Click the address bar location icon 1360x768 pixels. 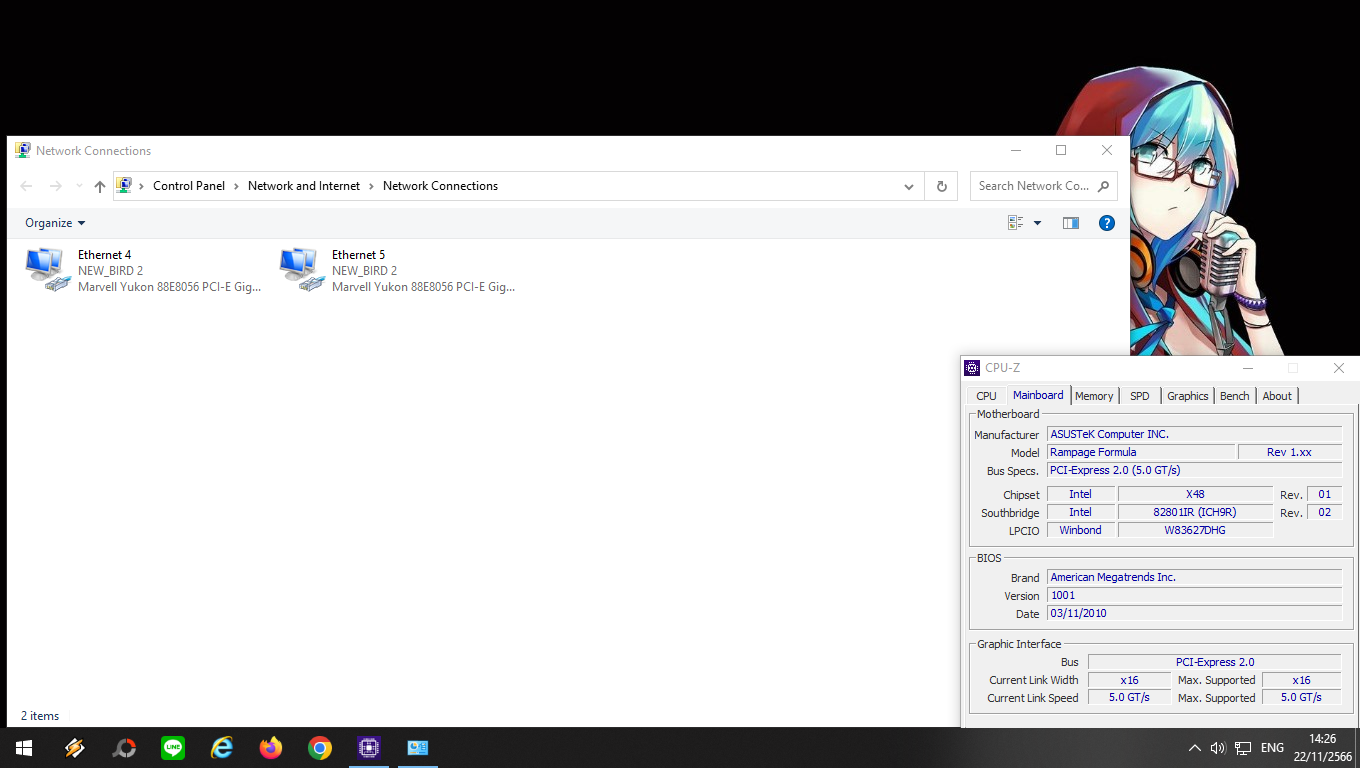(124, 185)
